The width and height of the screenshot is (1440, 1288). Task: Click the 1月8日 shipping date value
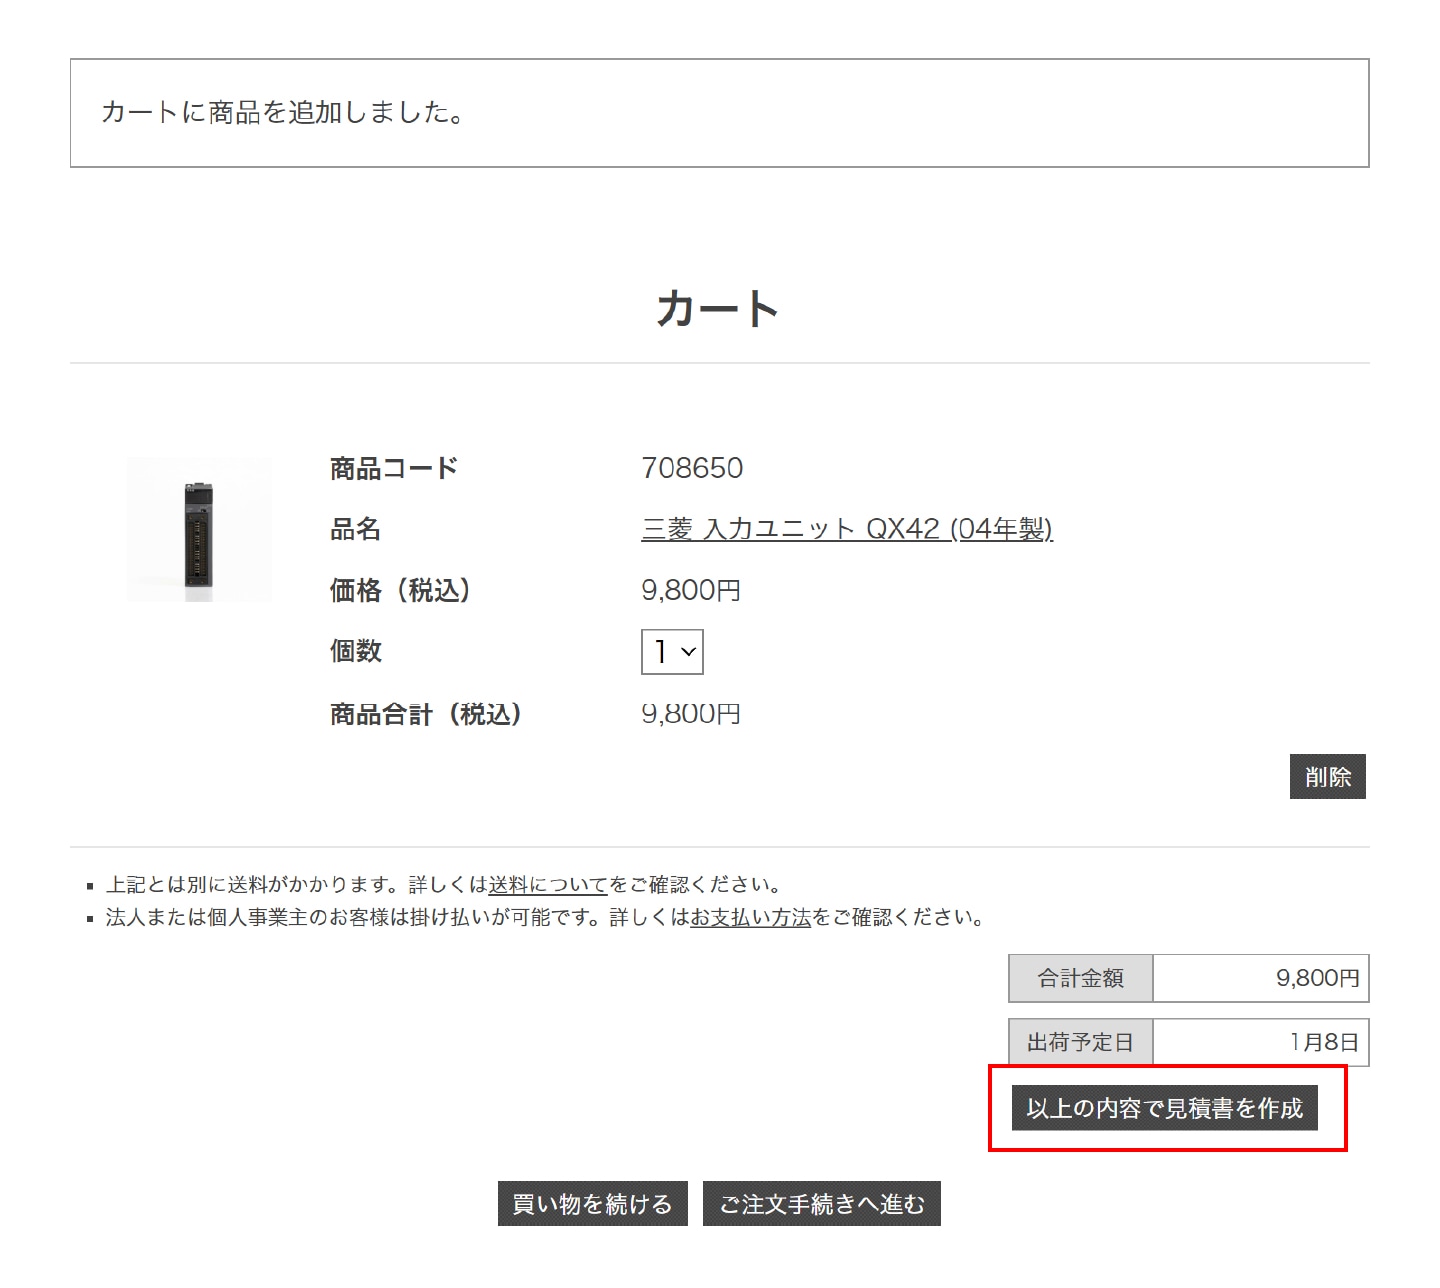[x=1323, y=1043]
